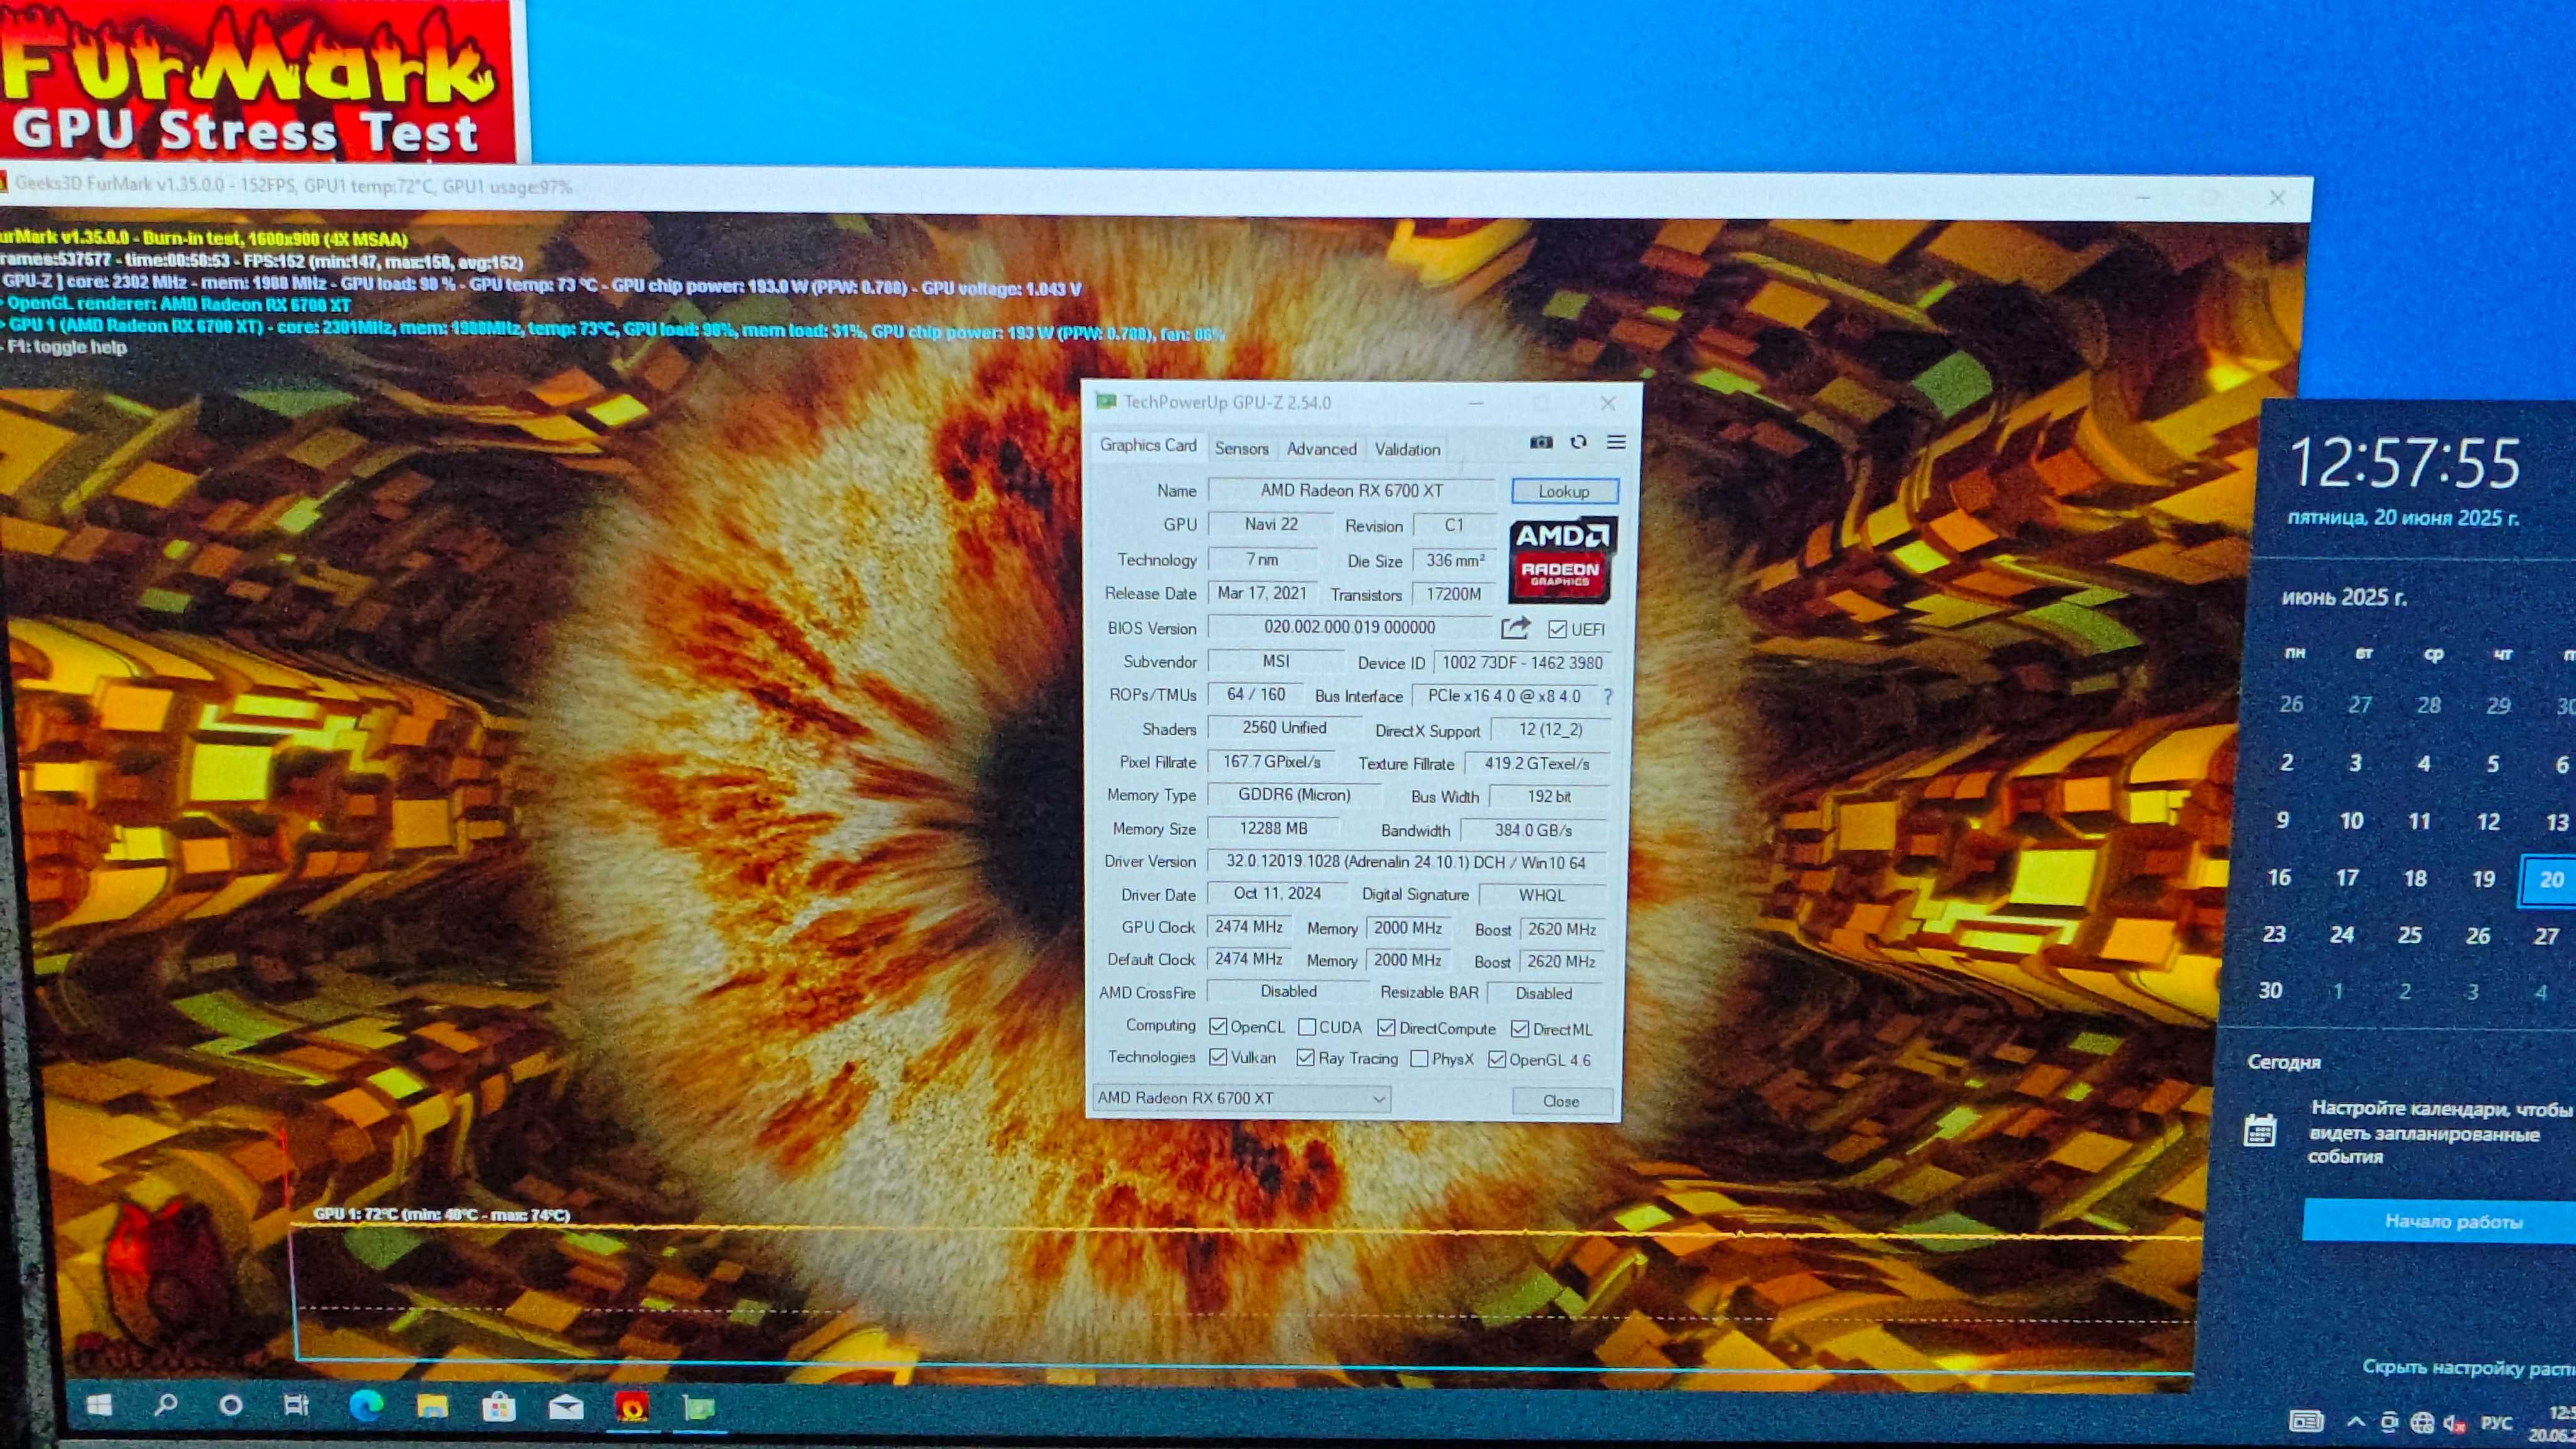Open File Explorer from taskbar
2576x1449 pixels.
[432, 1407]
